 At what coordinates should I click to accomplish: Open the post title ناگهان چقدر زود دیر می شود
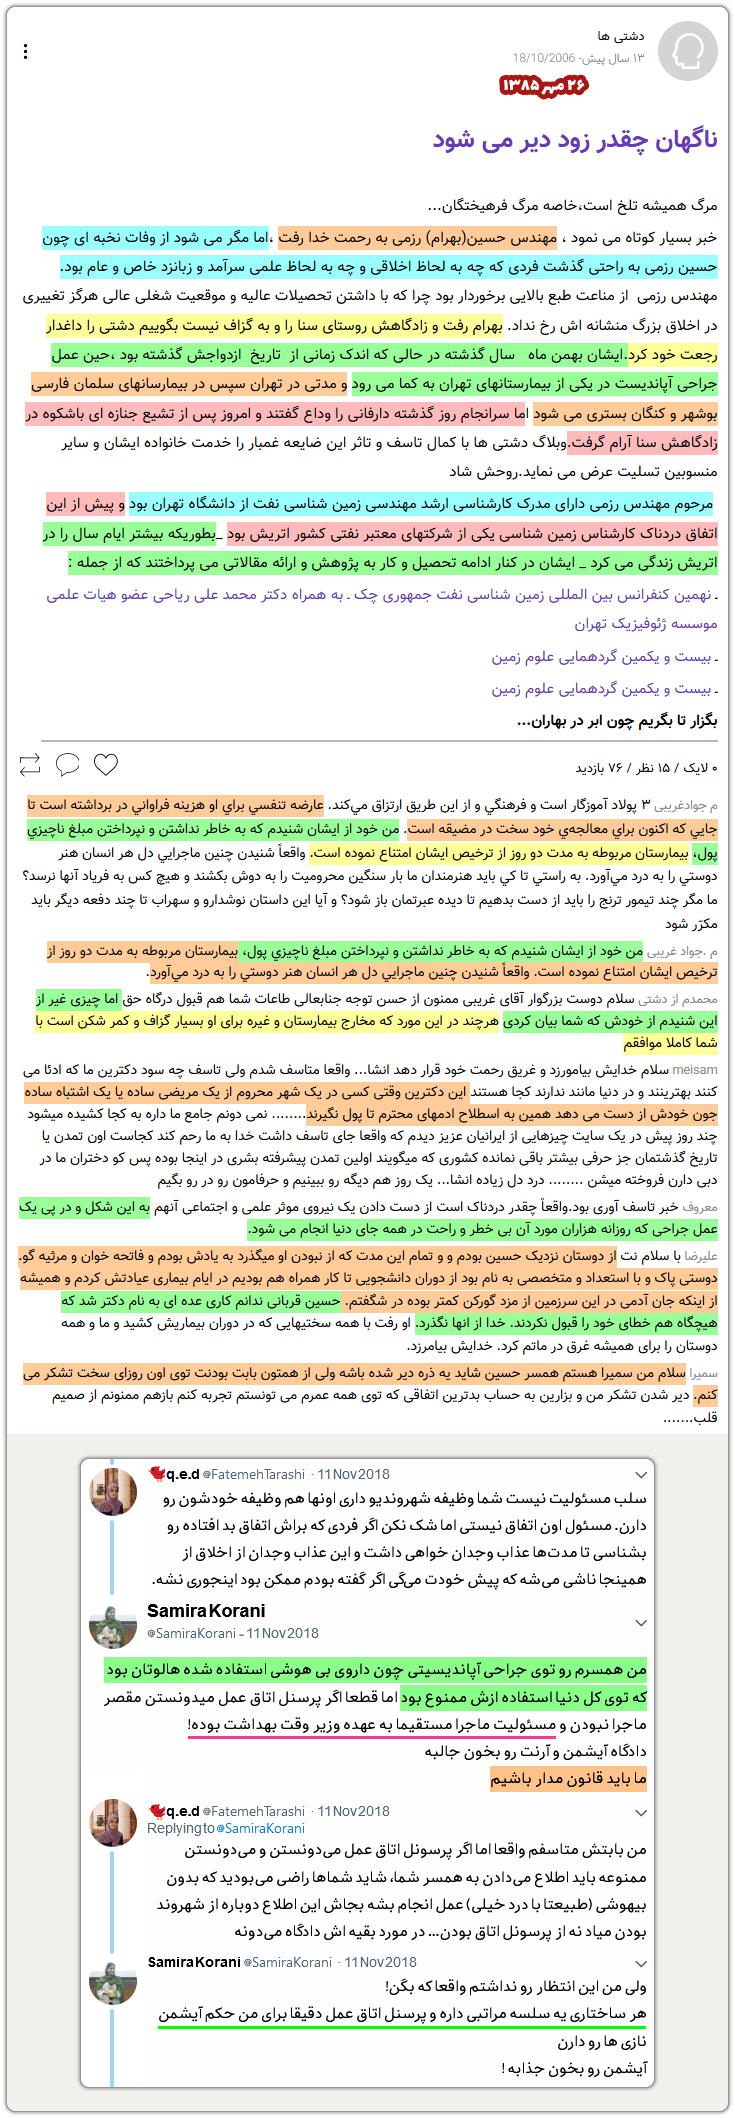575,139
